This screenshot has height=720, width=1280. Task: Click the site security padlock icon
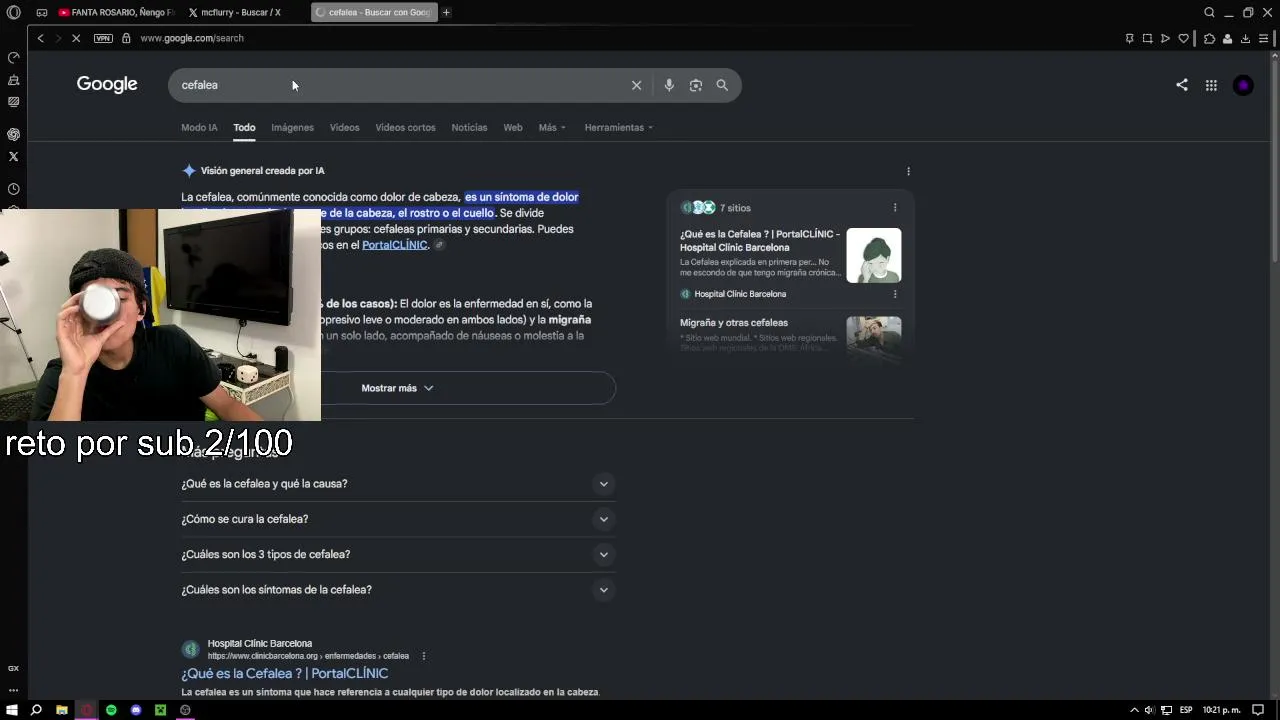[x=126, y=38]
